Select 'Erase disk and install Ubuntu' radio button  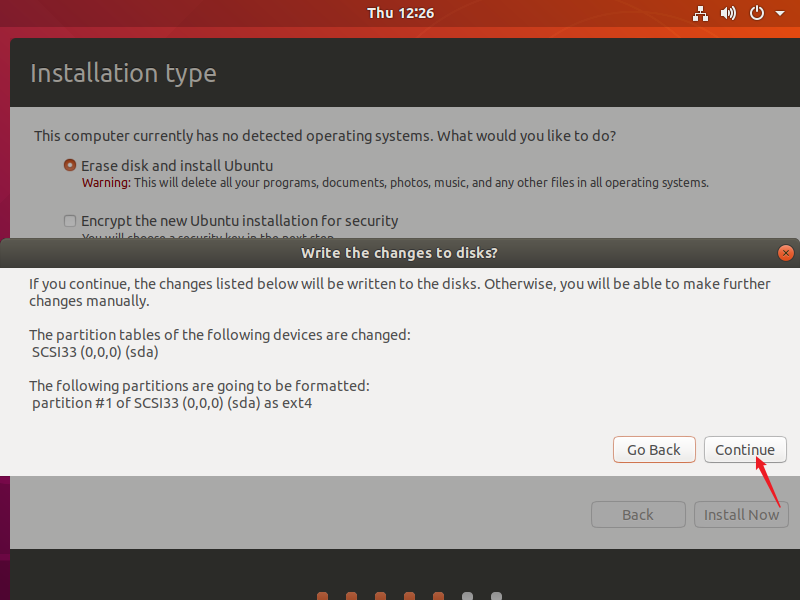click(70, 165)
